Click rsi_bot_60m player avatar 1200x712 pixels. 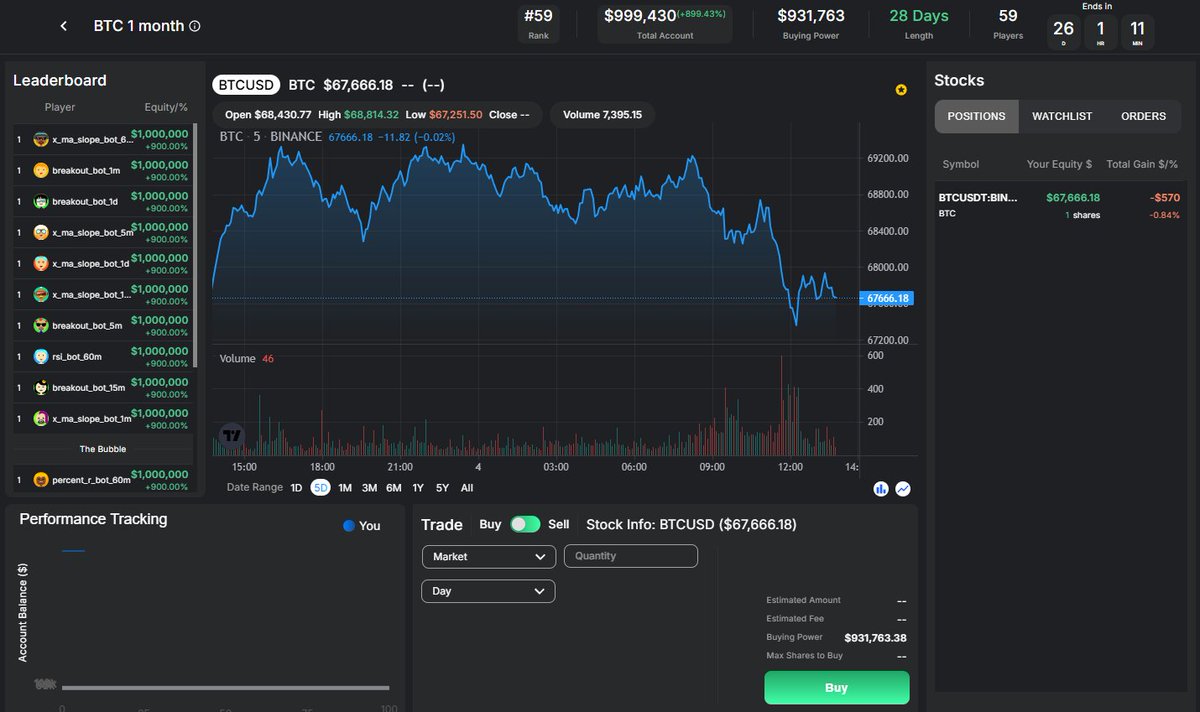pyautogui.click(x=41, y=357)
